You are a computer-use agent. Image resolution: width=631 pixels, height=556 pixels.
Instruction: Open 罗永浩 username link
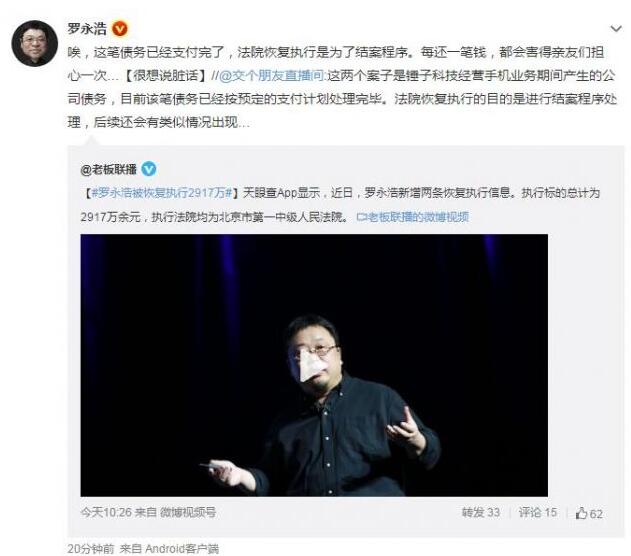tap(87, 29)
